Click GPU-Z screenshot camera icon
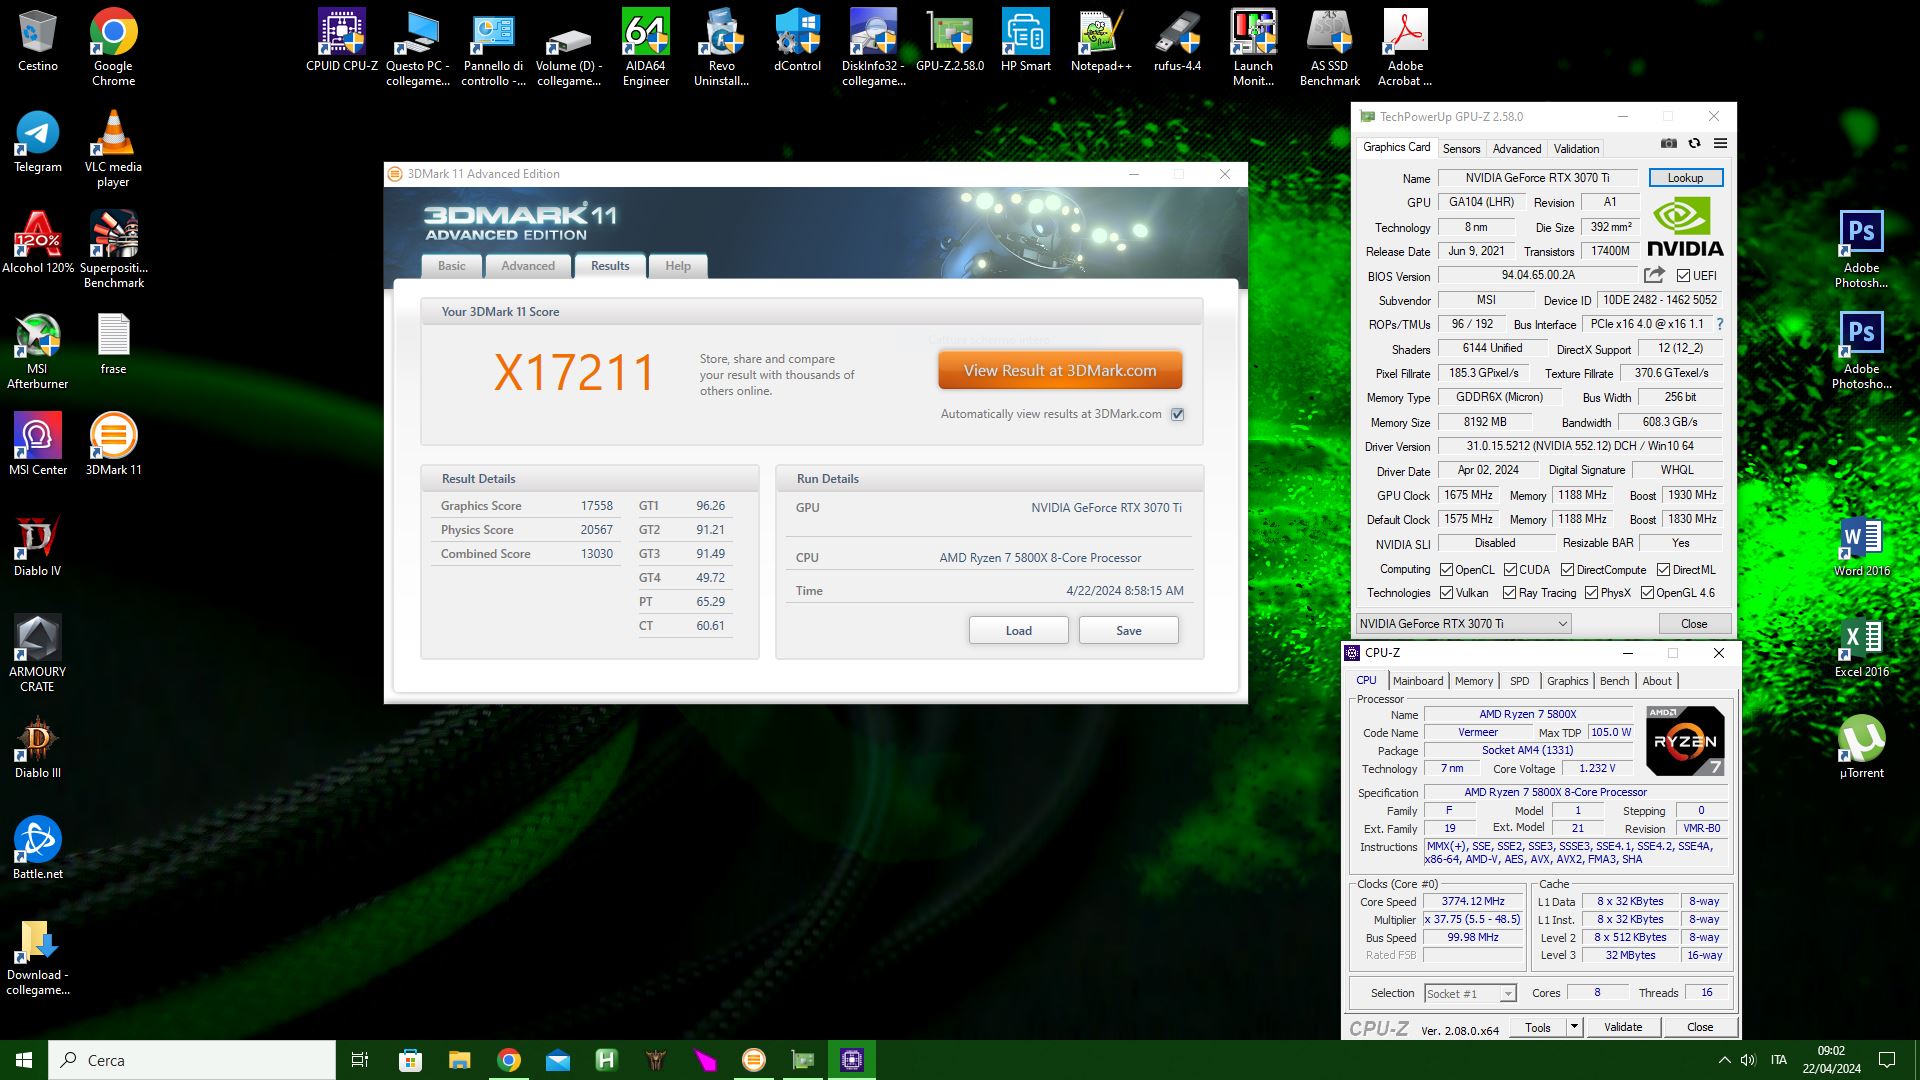 (1669, 144)
